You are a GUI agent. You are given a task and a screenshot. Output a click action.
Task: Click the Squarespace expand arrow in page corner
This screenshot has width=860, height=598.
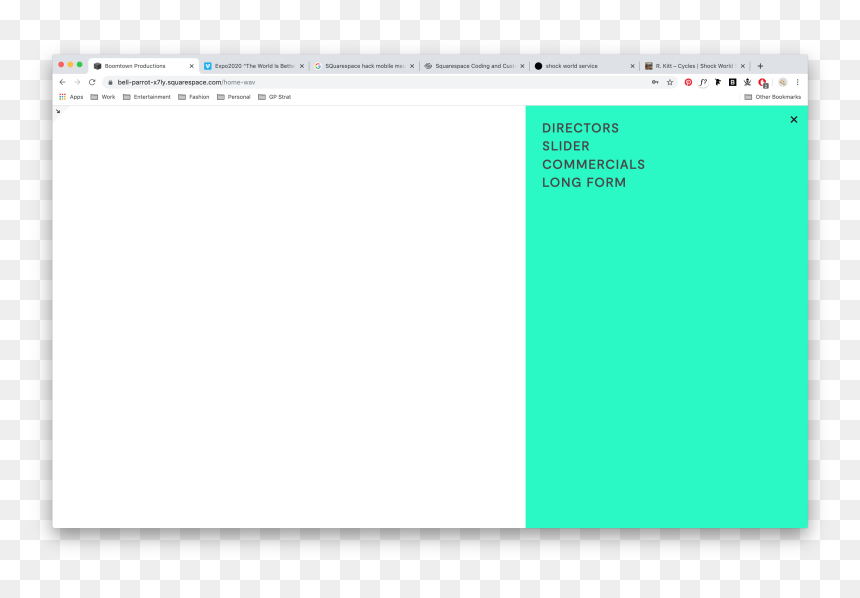point(58,111)
